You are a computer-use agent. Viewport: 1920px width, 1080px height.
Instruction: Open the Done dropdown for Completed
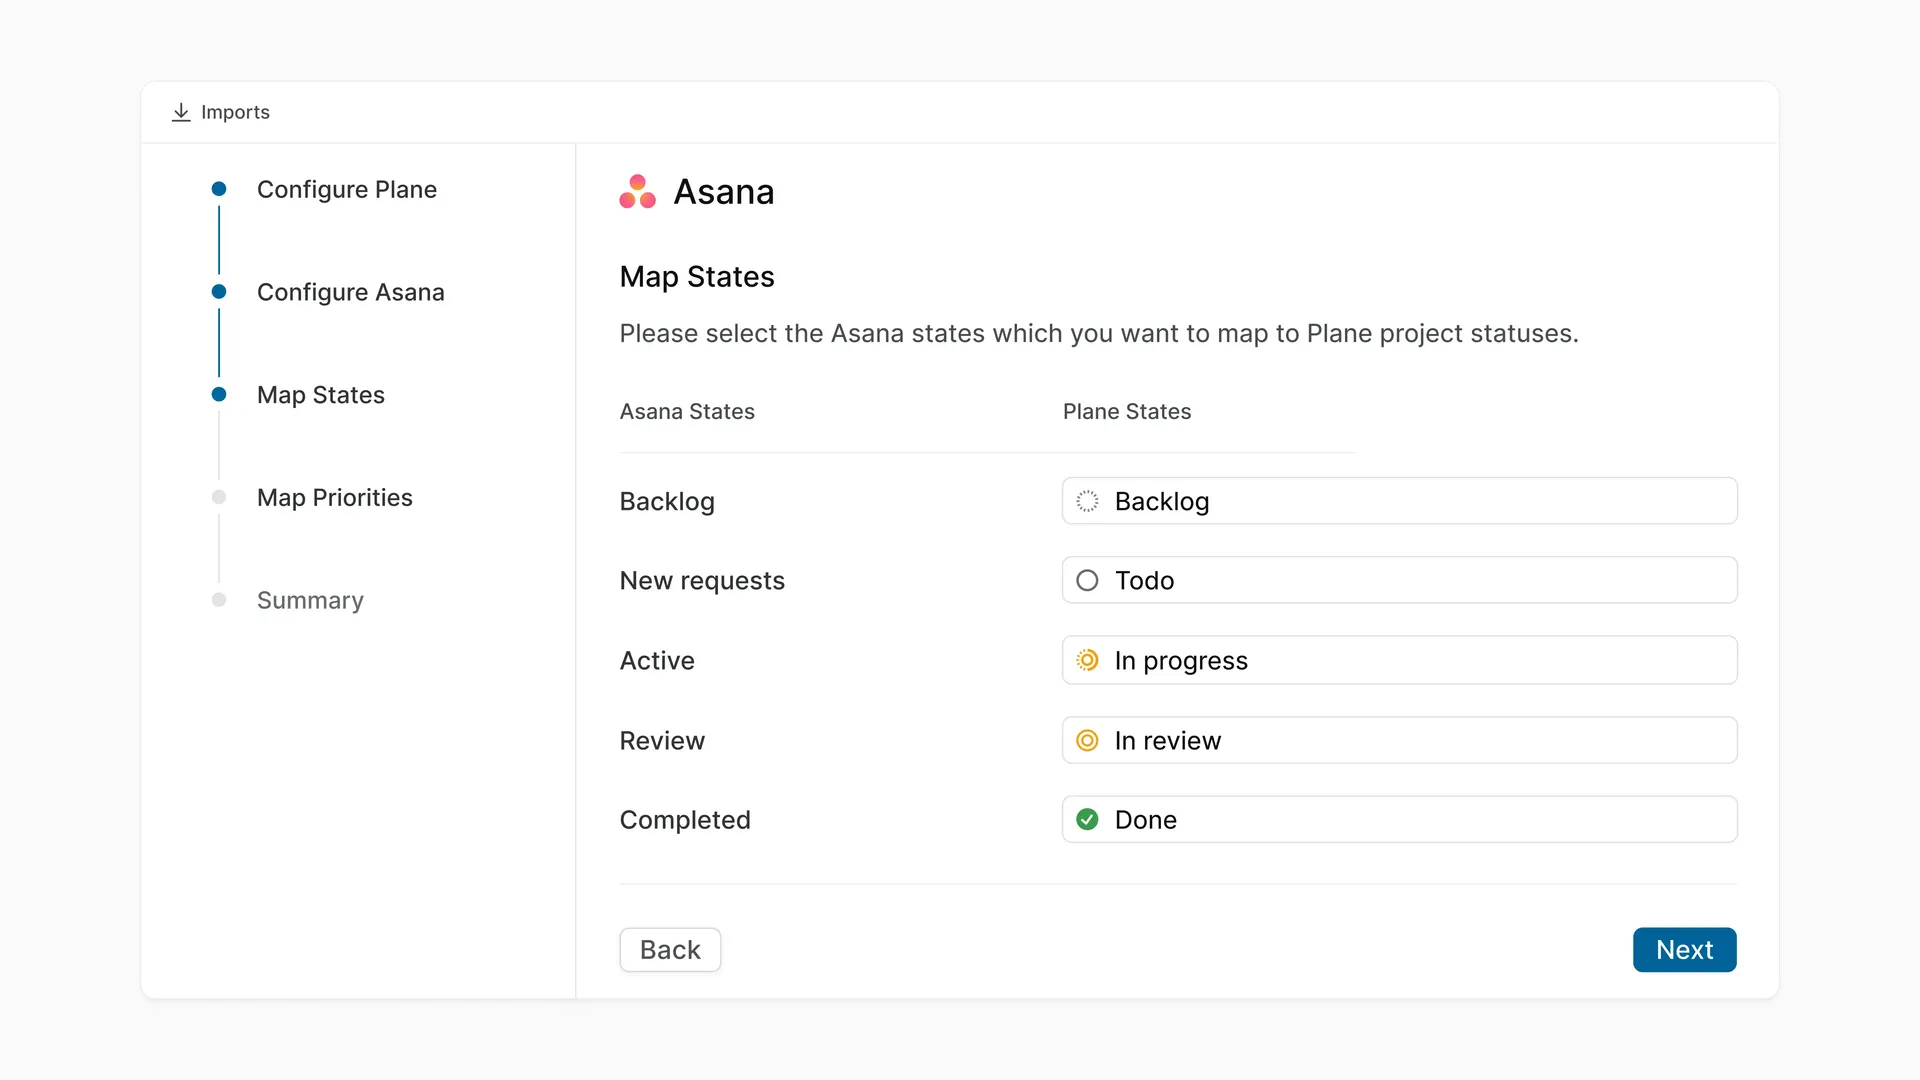click(1399, 820)
